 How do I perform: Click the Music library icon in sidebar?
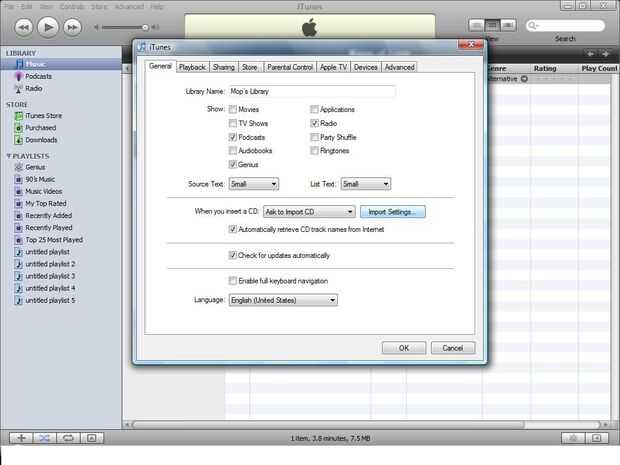tap(19, 64)
